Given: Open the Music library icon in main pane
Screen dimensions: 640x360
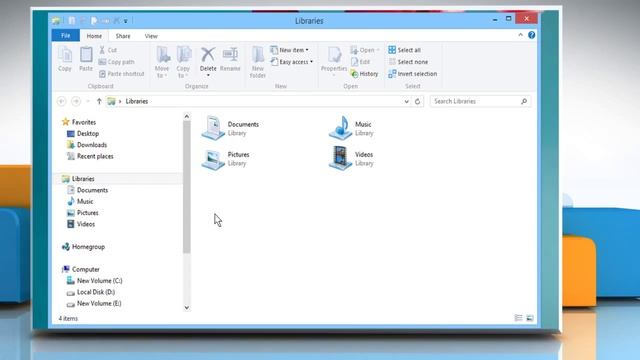Looking at the screenshot, I should point(340,128).
